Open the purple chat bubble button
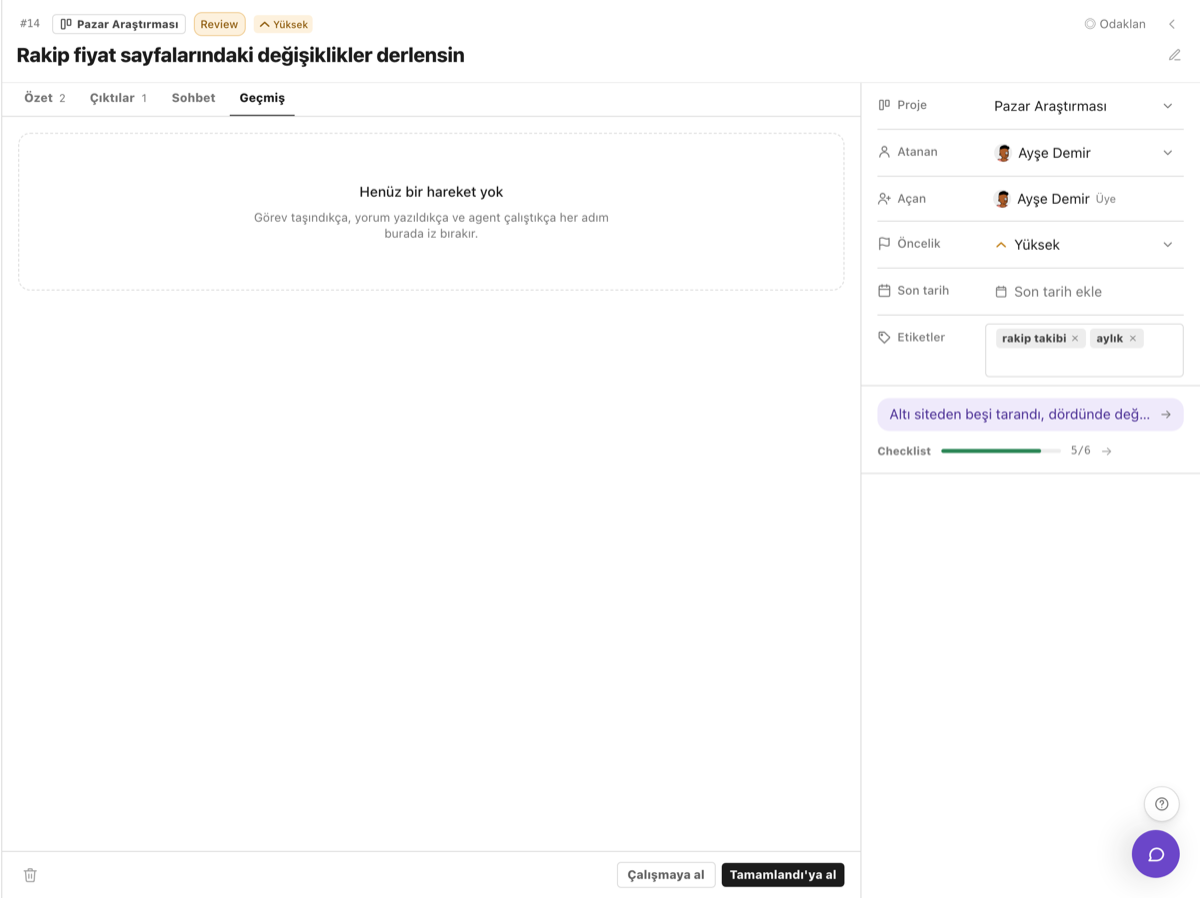The width and height of the screenshot is (1200, 898). (x=1156, y=854)
